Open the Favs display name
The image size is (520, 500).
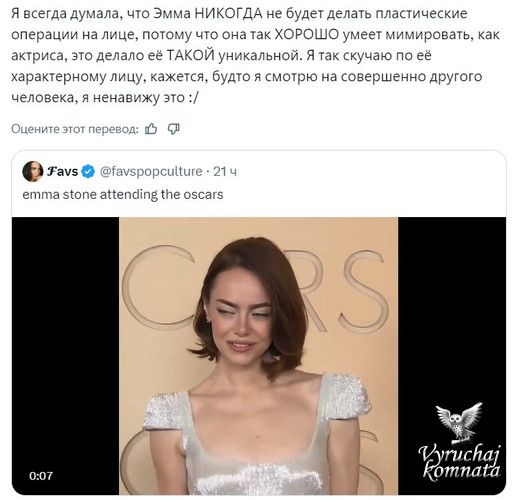62,171
